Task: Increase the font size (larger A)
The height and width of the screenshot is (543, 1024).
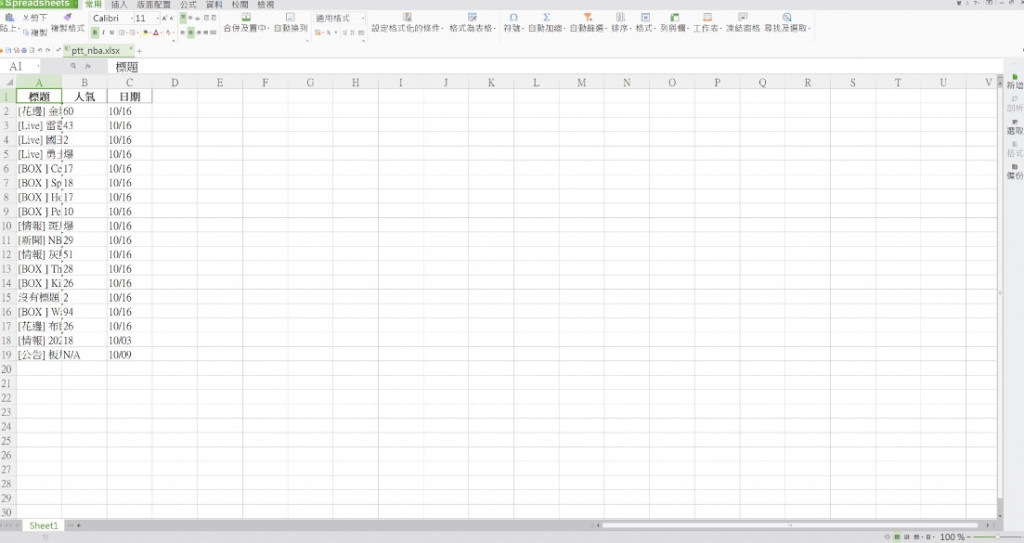Action: click(x=165, y=18)
